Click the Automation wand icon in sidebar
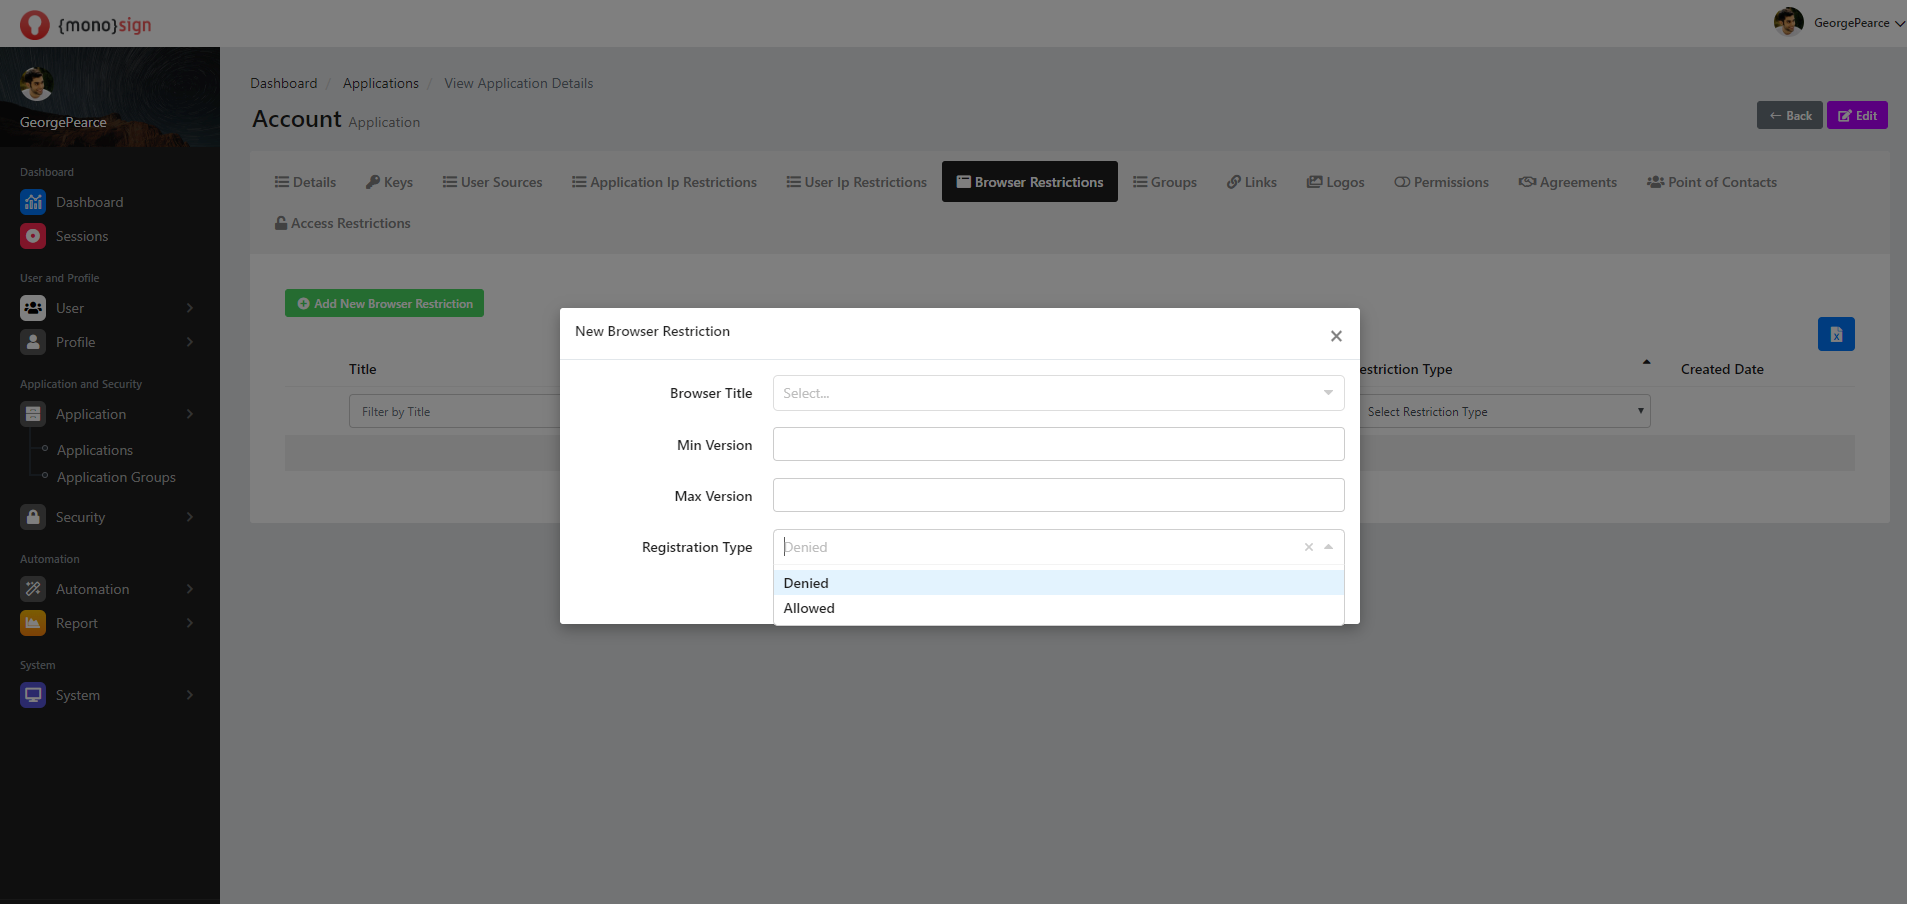 tap(33, 589)
